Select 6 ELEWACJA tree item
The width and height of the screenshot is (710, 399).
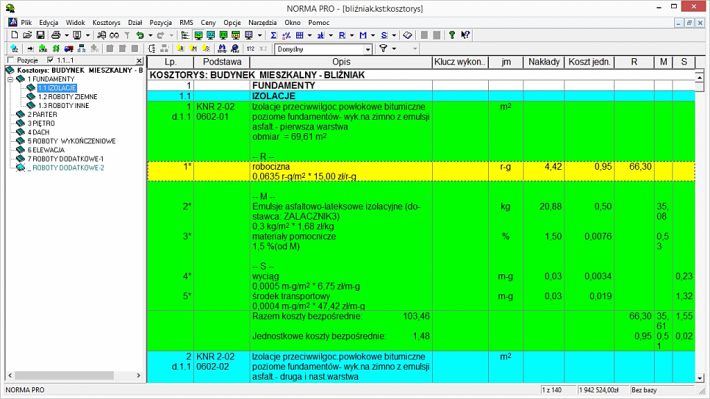pyautogui.click(x=46, y=150)
